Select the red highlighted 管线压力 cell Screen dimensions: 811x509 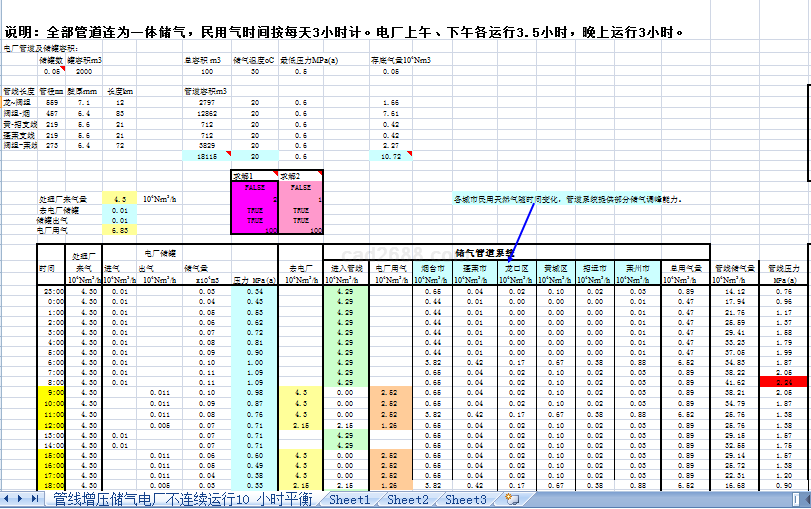(783, 382)
